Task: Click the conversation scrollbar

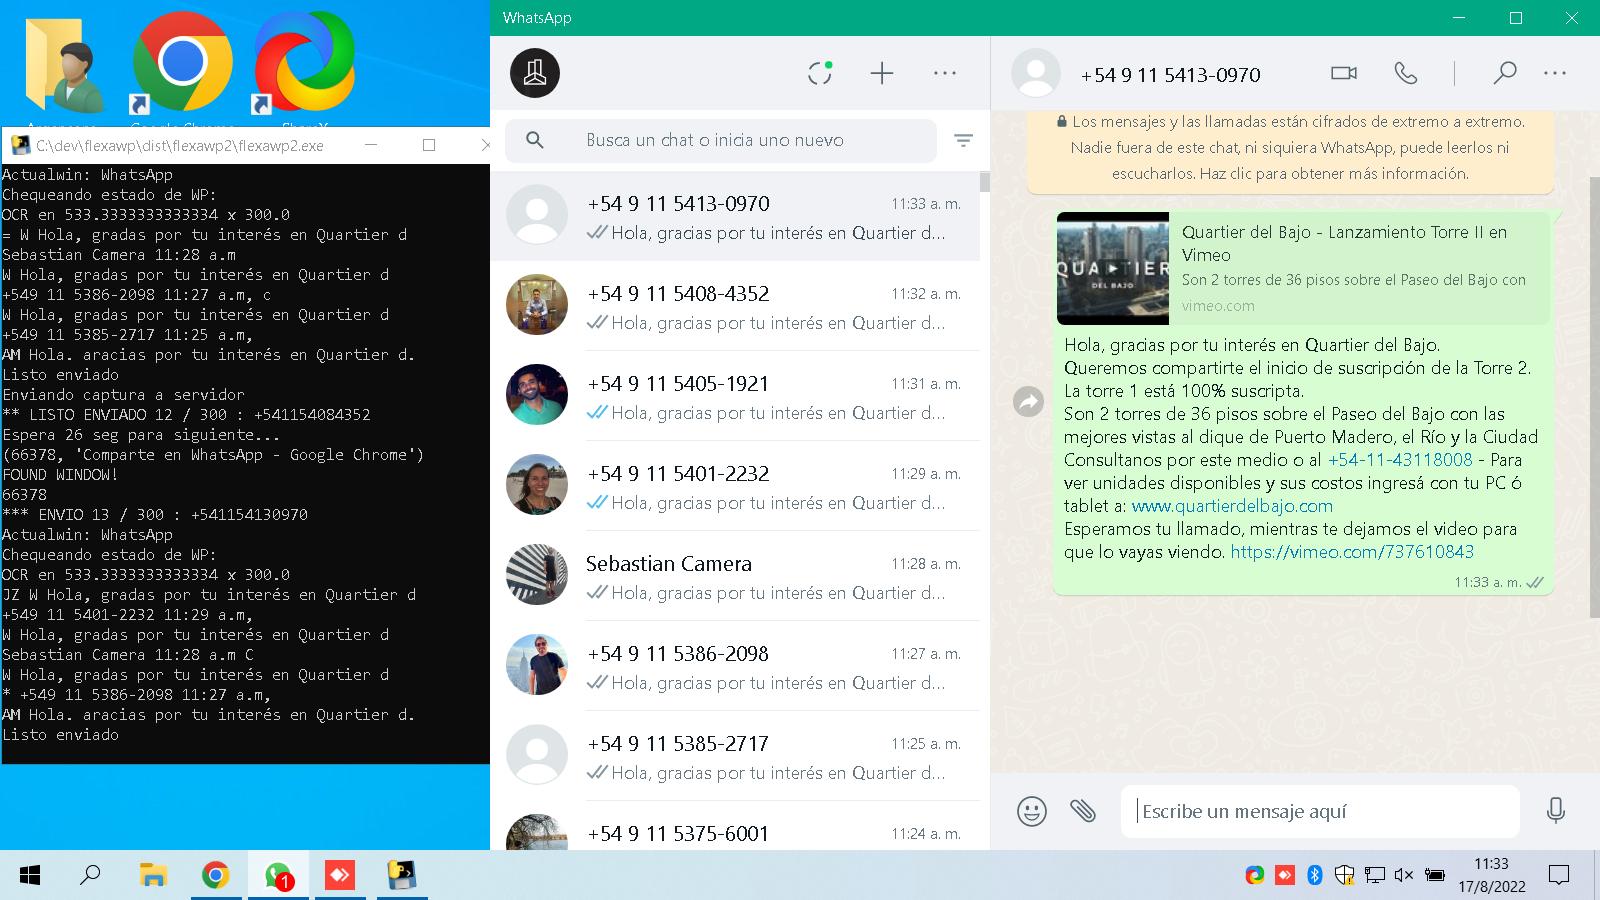Action: 1594,398
